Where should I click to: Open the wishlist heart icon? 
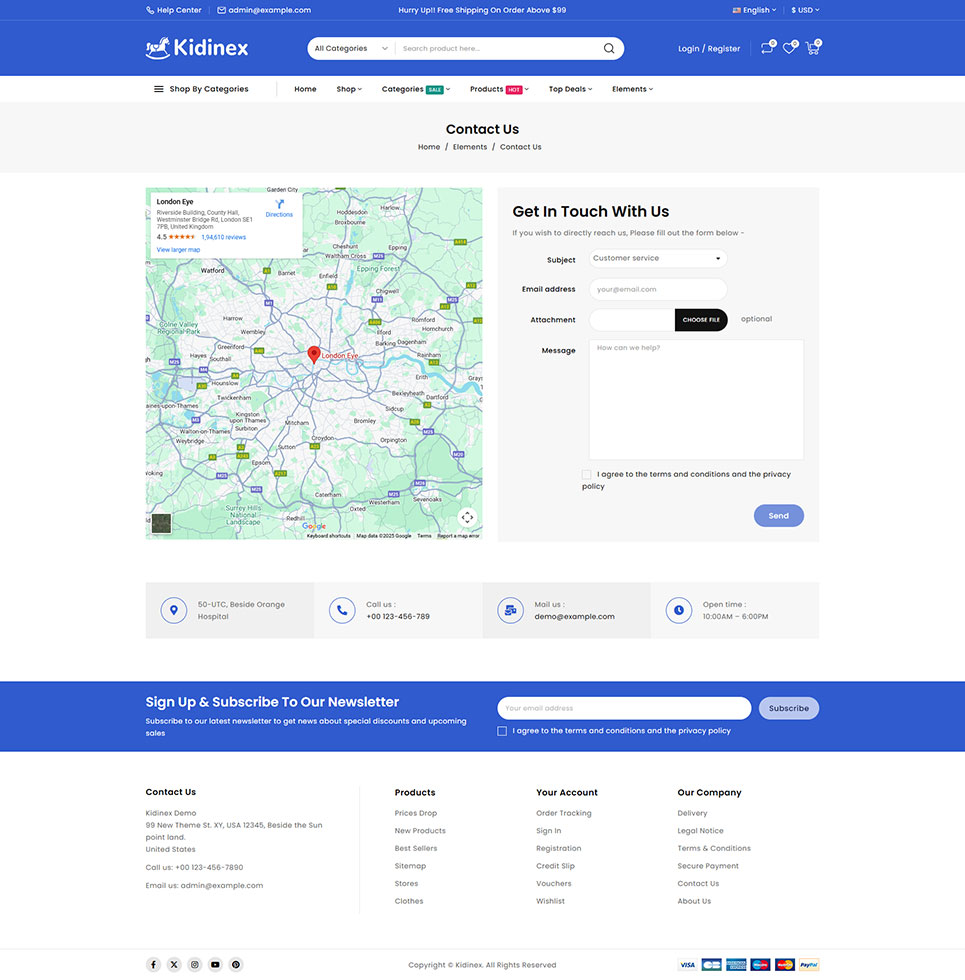(789, 48)
